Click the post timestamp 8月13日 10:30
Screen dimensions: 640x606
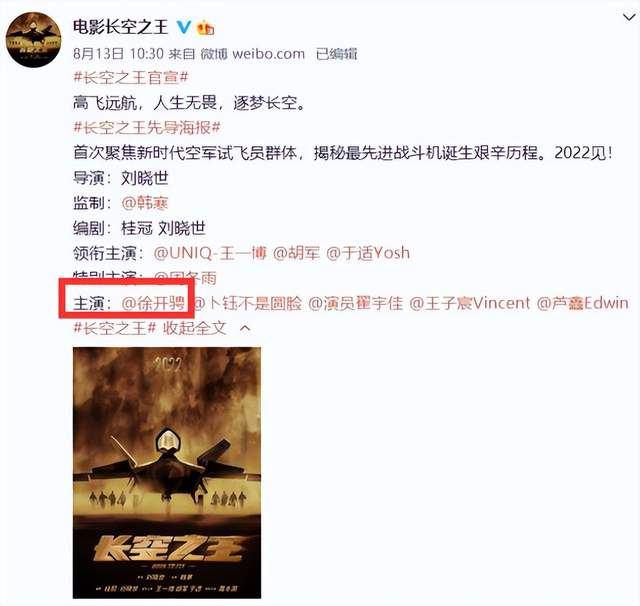click(x=118, y=54)
